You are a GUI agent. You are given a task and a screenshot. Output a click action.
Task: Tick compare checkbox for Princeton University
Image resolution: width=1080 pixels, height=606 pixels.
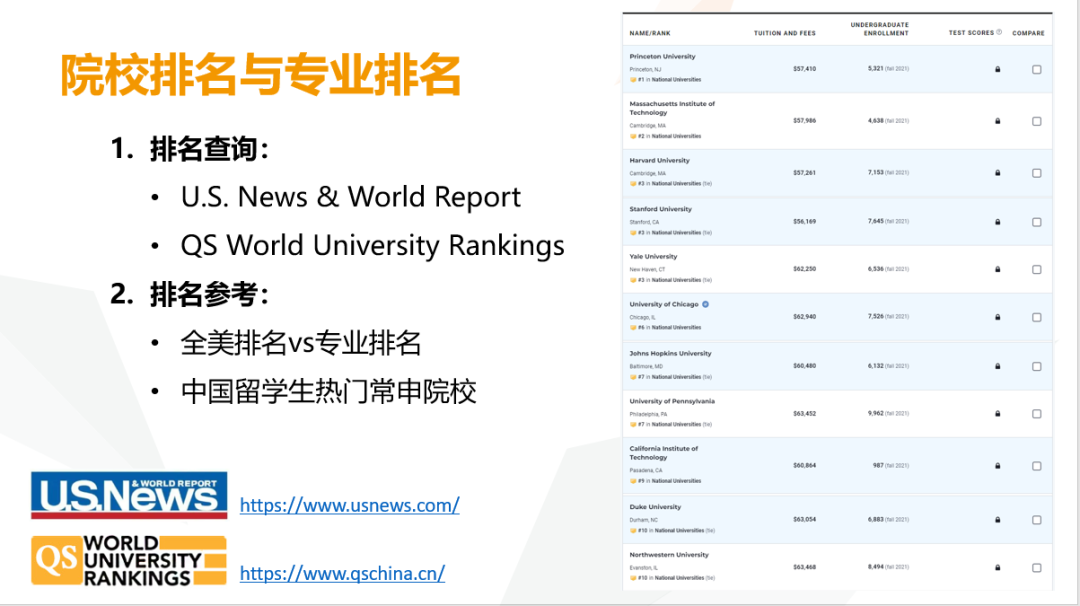tap(1037, 70)
